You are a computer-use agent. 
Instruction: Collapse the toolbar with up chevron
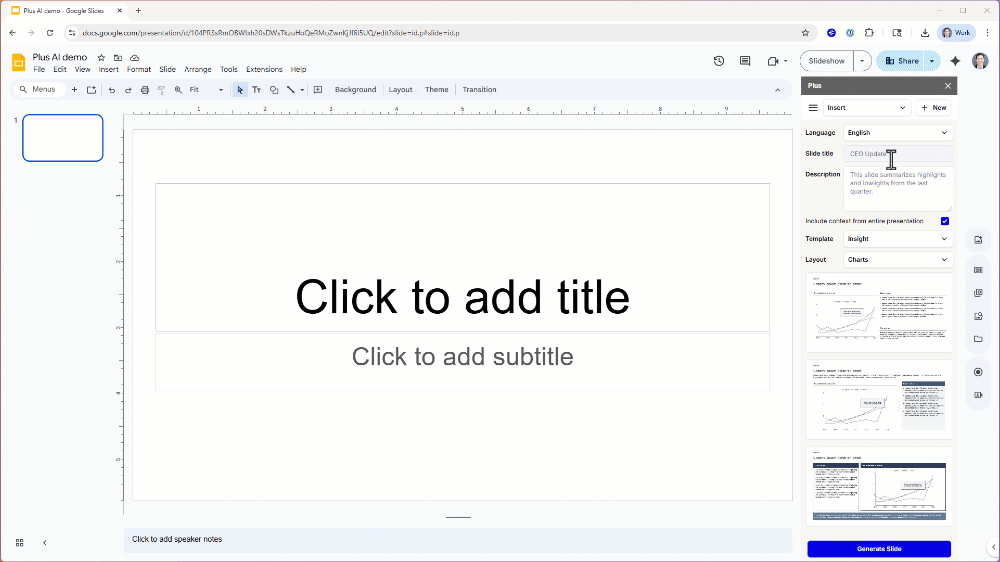pyautogui.click(x=777, y=90)
